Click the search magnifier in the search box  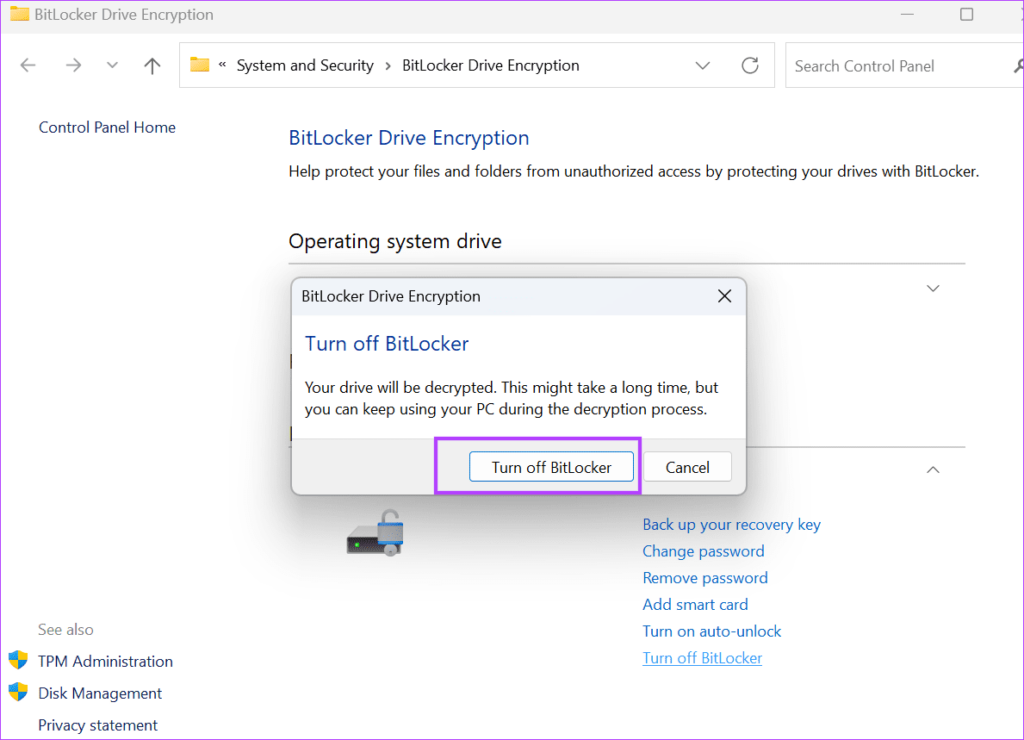[1018, 65]
